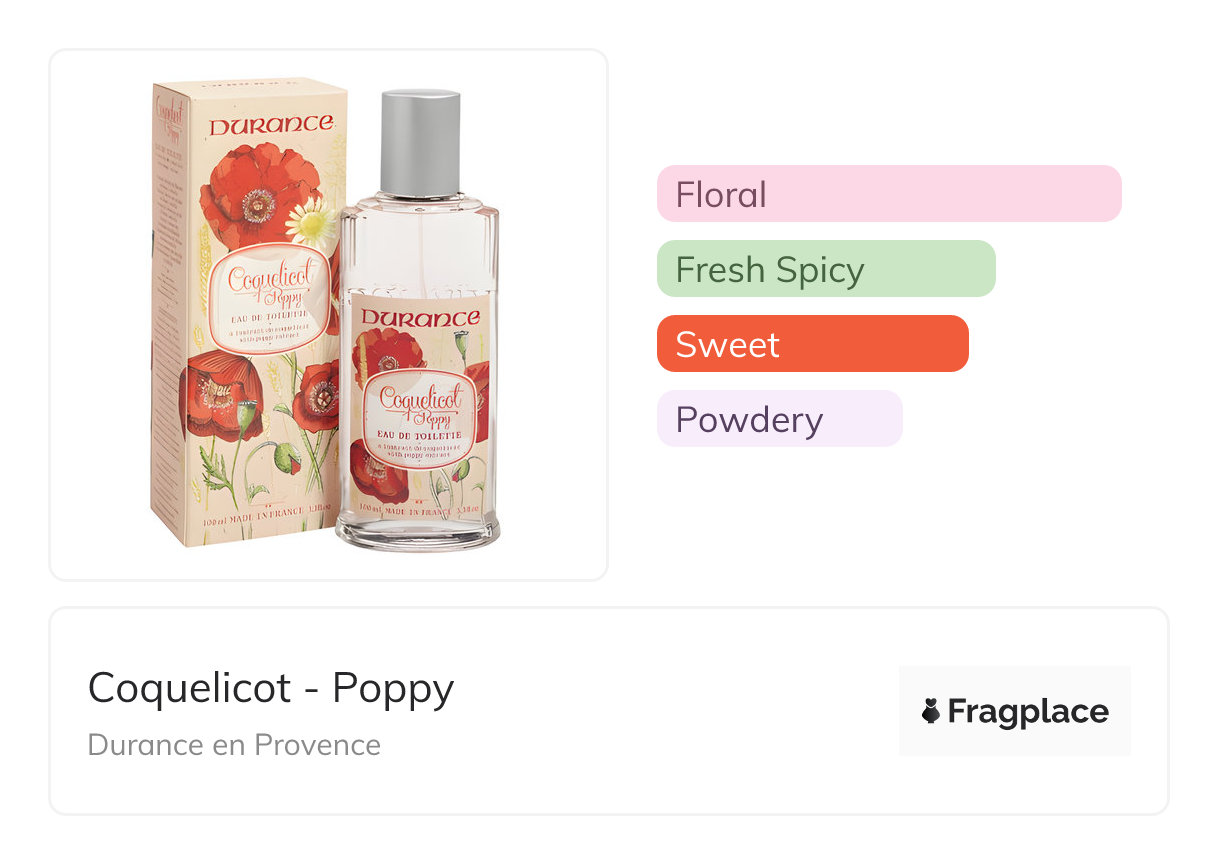Select the Coquelicot Poppy label on the box

pyautogui.click(x=272, y=278)
